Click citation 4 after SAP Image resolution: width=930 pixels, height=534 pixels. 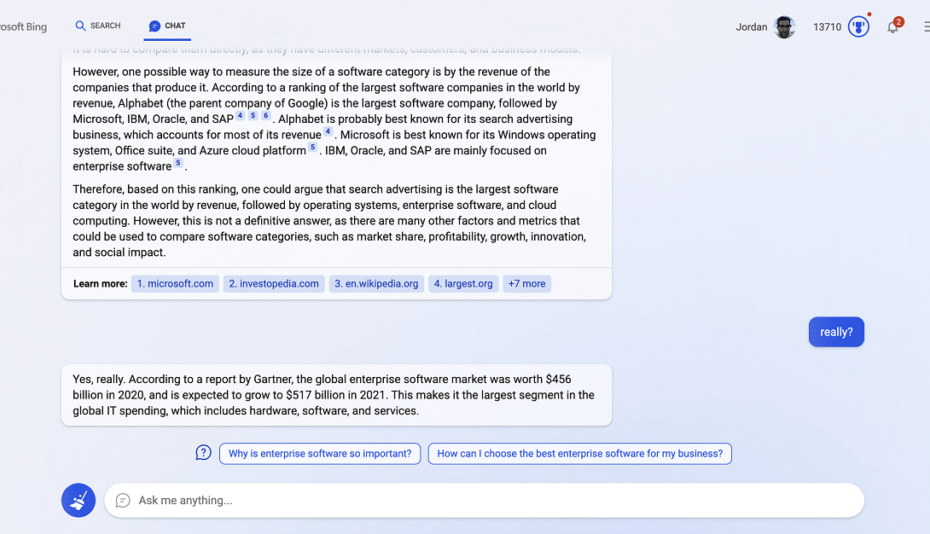coord(240,115)
